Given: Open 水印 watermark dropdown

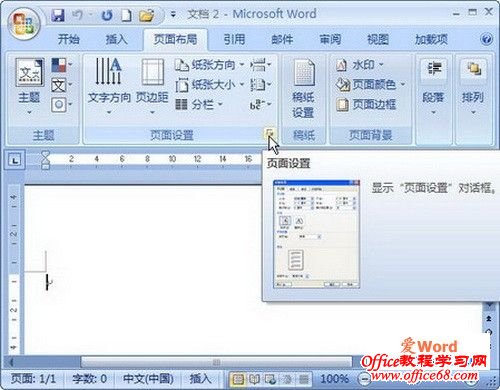Looking at the screenshot, I should 360,65.
